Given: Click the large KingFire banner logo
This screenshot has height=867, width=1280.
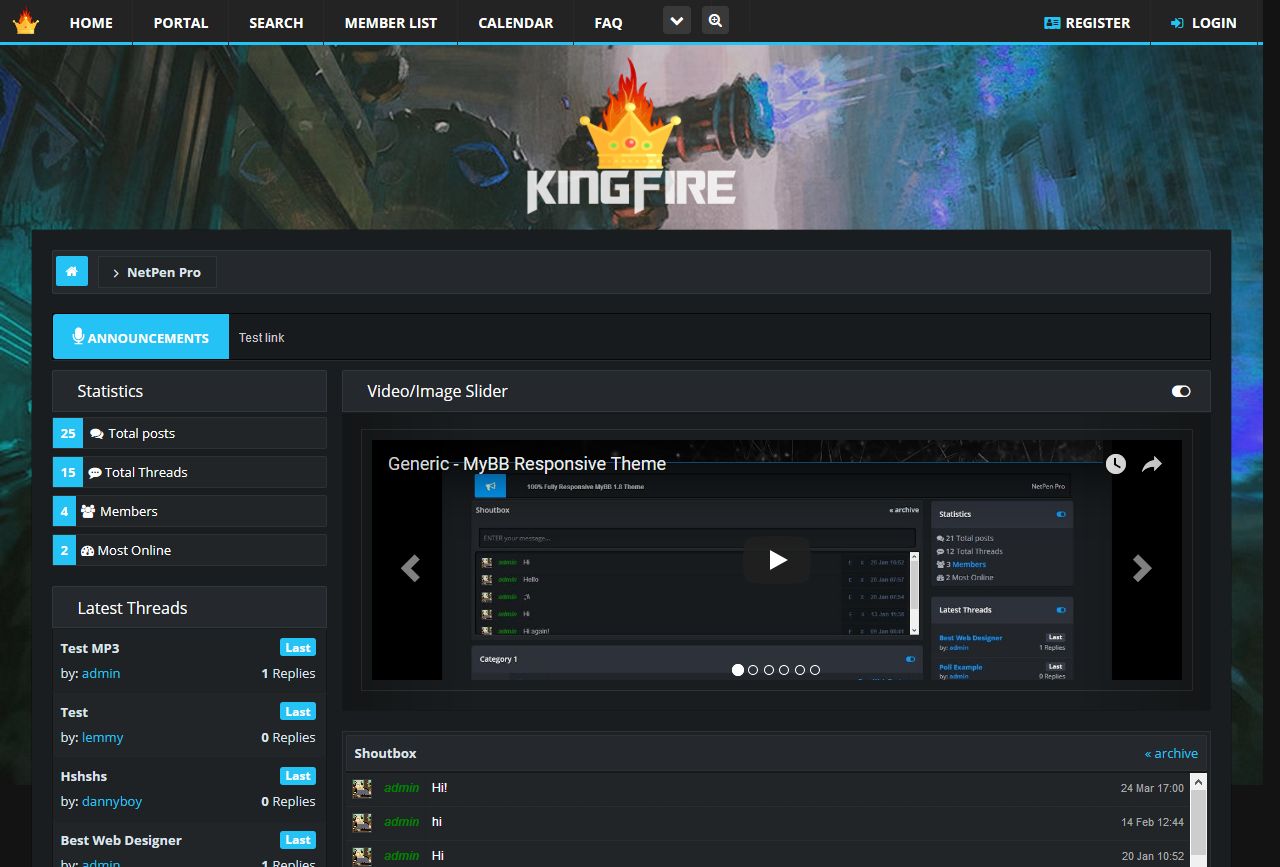Looking at the screenshot, I should tap(631, 137).
